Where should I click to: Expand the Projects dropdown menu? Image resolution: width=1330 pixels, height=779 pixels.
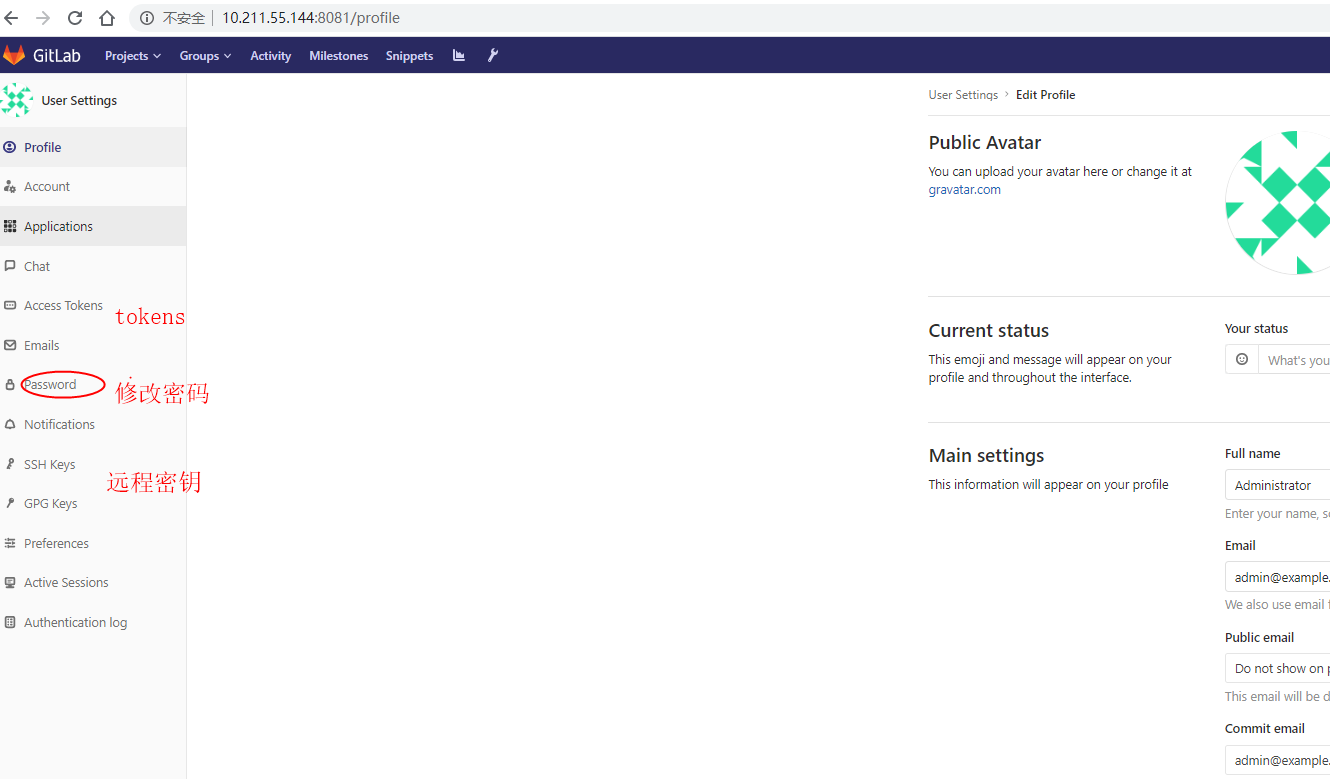(132, 56)
